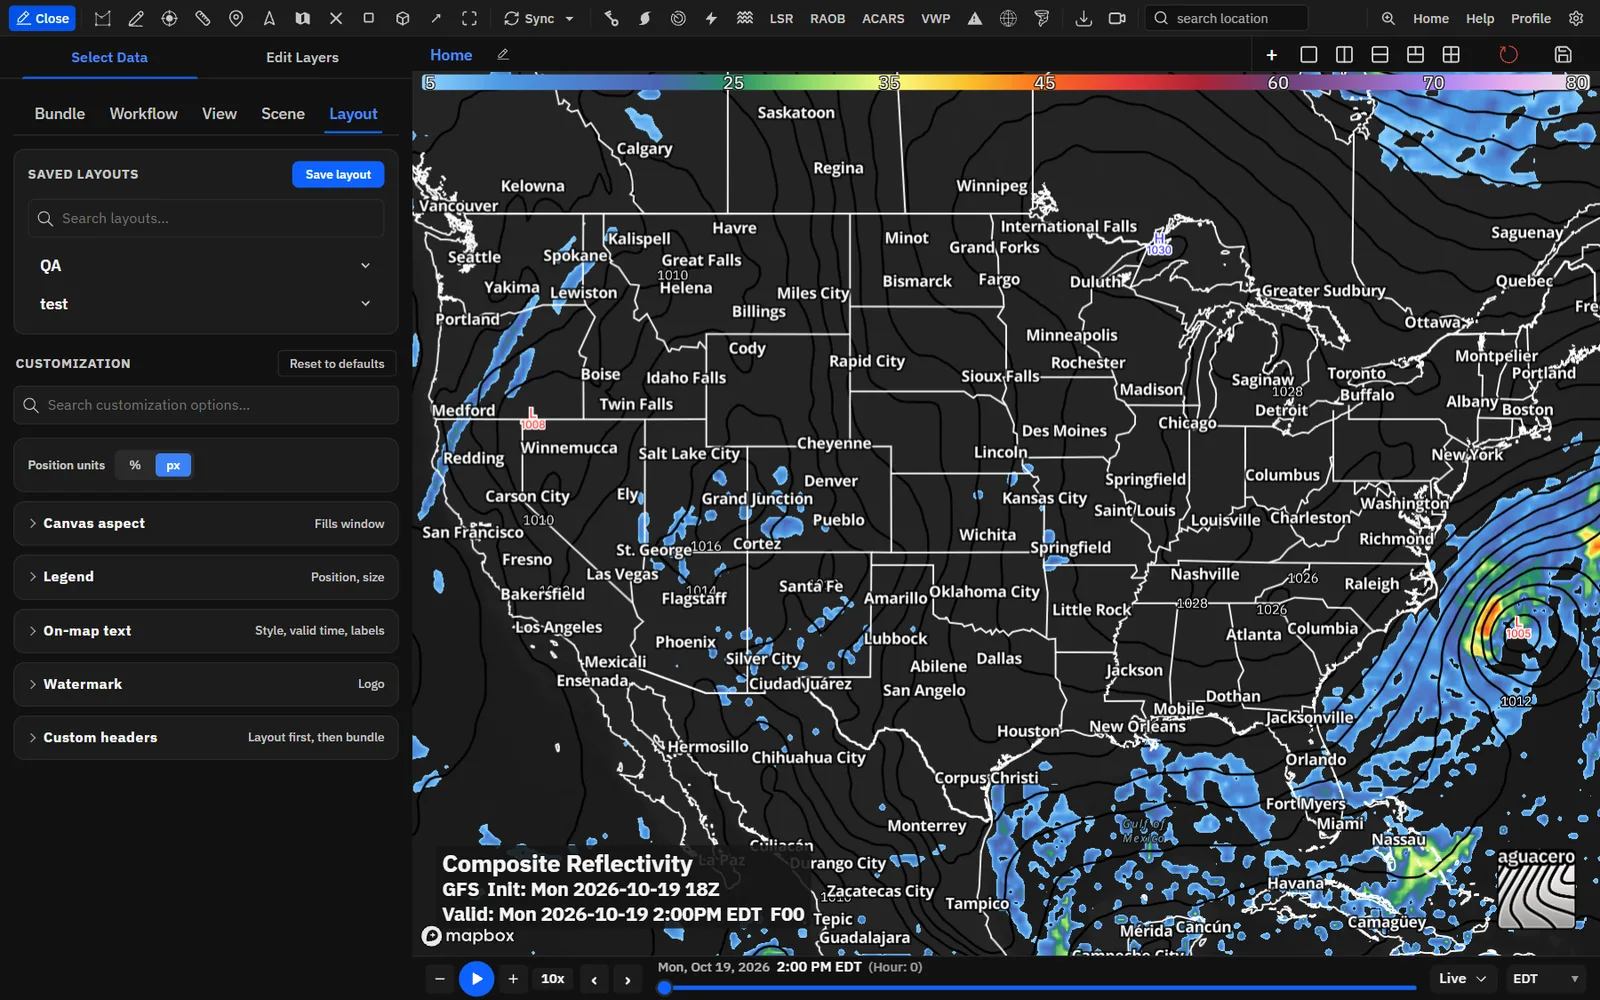Image resolution: width=1600 pixels, height=1000 pixels.
Task: Select px position units
Action: [173, 465]
